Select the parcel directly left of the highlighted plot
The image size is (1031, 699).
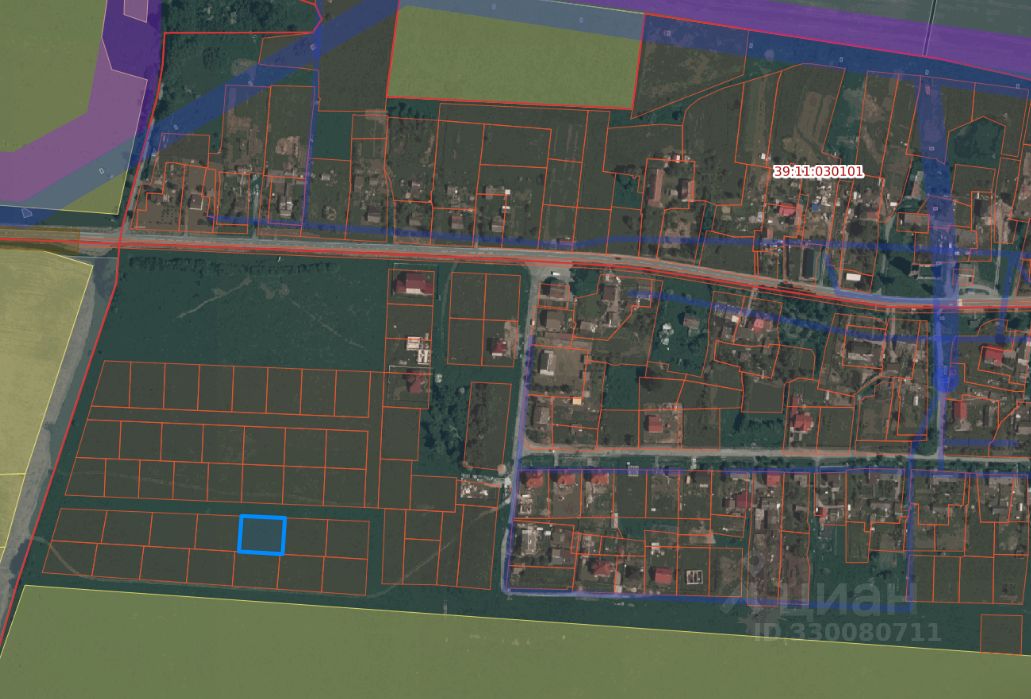coord(217,533)
